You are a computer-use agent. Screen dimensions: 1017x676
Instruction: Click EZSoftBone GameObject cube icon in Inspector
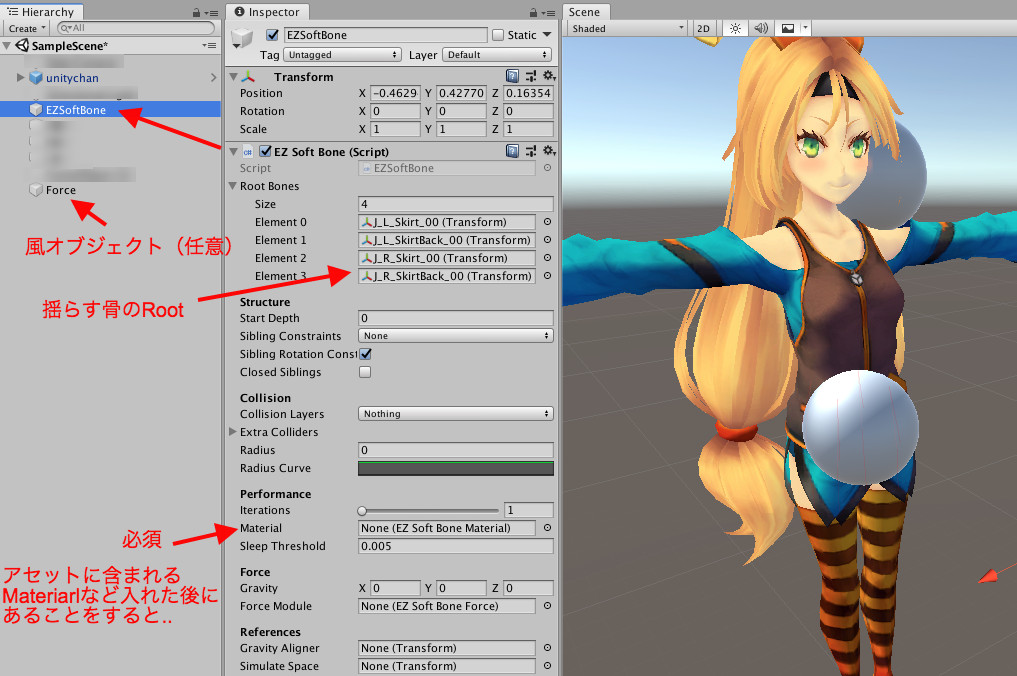coord(243,38)
